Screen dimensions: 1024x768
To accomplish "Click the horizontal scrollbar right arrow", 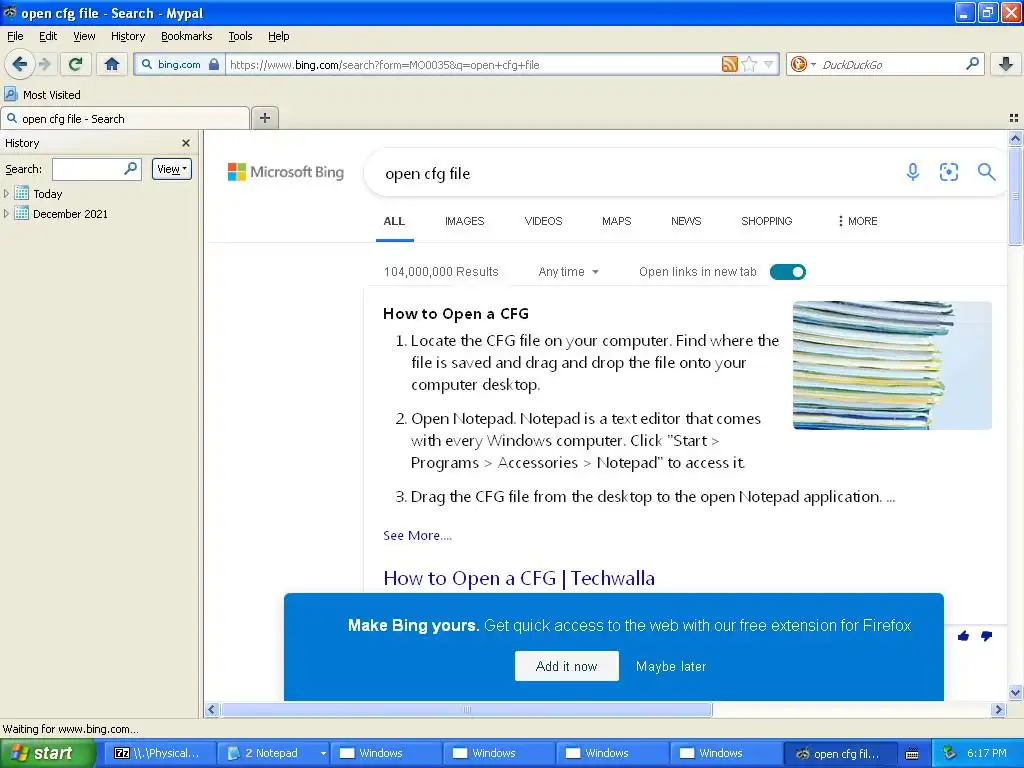I will (998, 709).
